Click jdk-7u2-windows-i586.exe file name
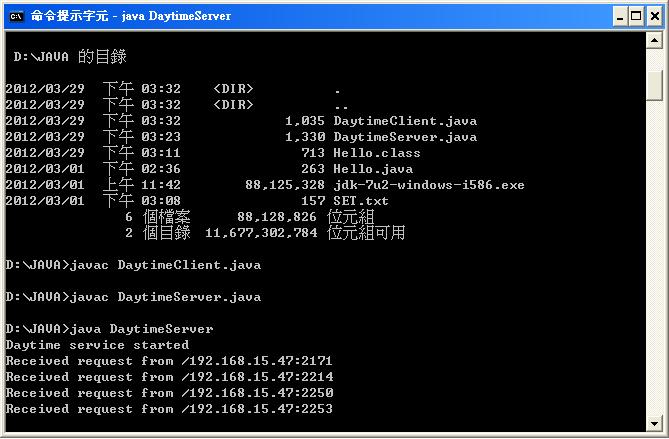Viewport: 669px width, 439px height. (x=429, y=185)
